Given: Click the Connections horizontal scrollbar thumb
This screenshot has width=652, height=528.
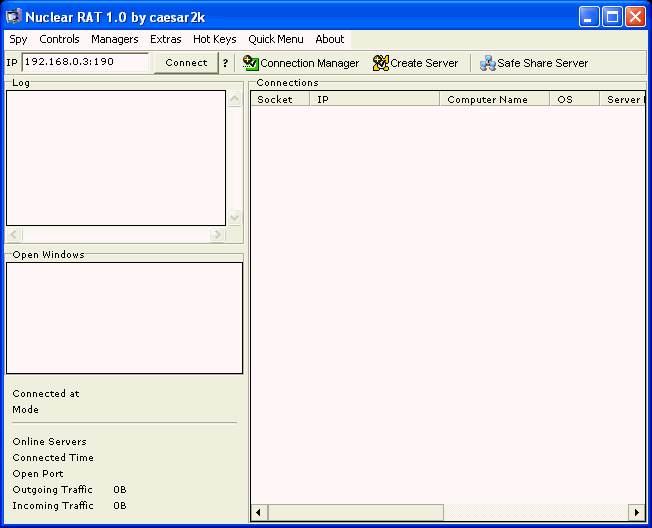Looking at the screenshot, I should [355, 512].
